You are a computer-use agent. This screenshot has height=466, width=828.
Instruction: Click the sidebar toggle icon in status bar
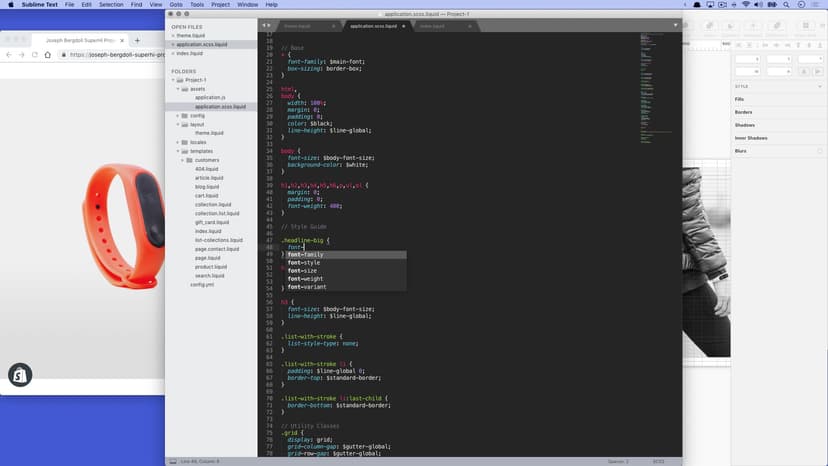(172, 461)
